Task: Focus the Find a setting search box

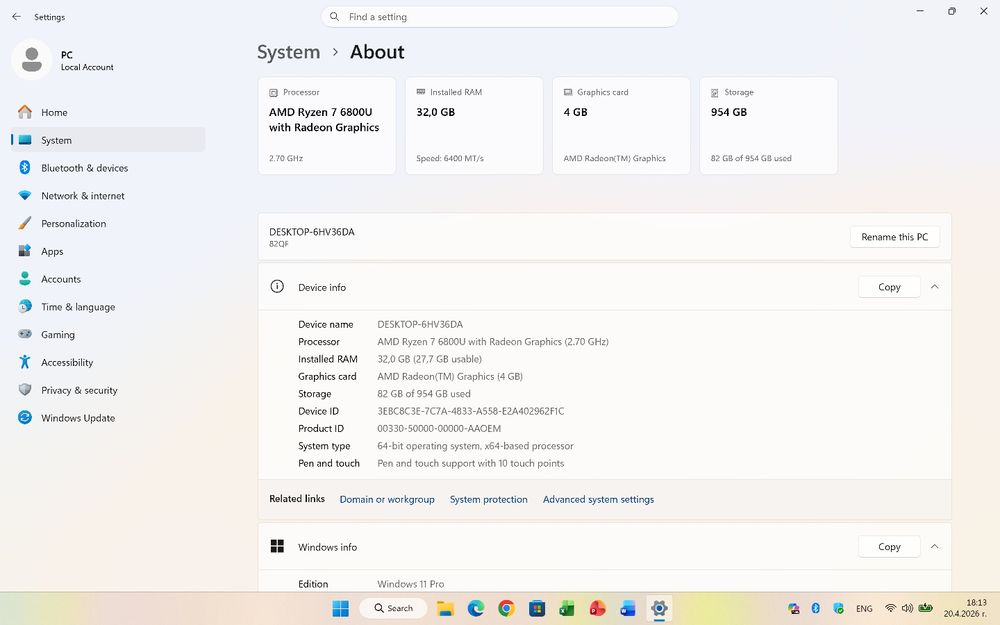Action: (499, 17)
